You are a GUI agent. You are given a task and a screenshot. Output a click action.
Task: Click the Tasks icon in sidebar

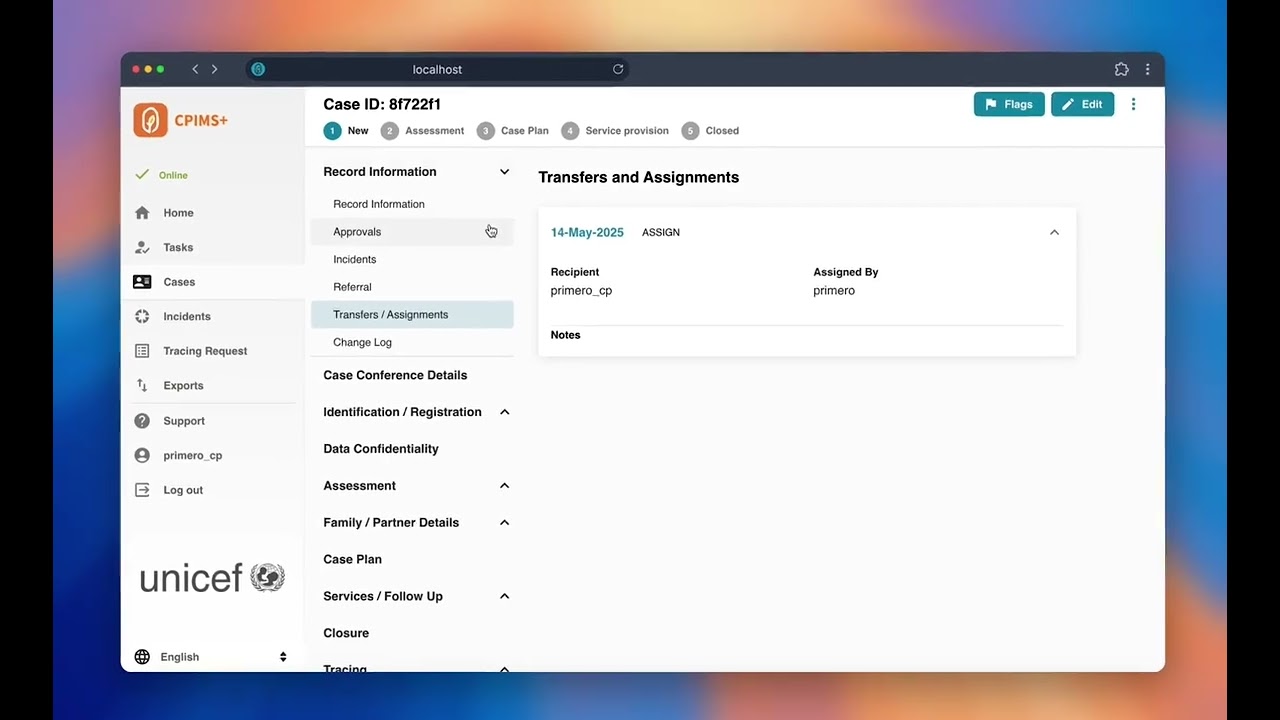[x=142, y=247]
